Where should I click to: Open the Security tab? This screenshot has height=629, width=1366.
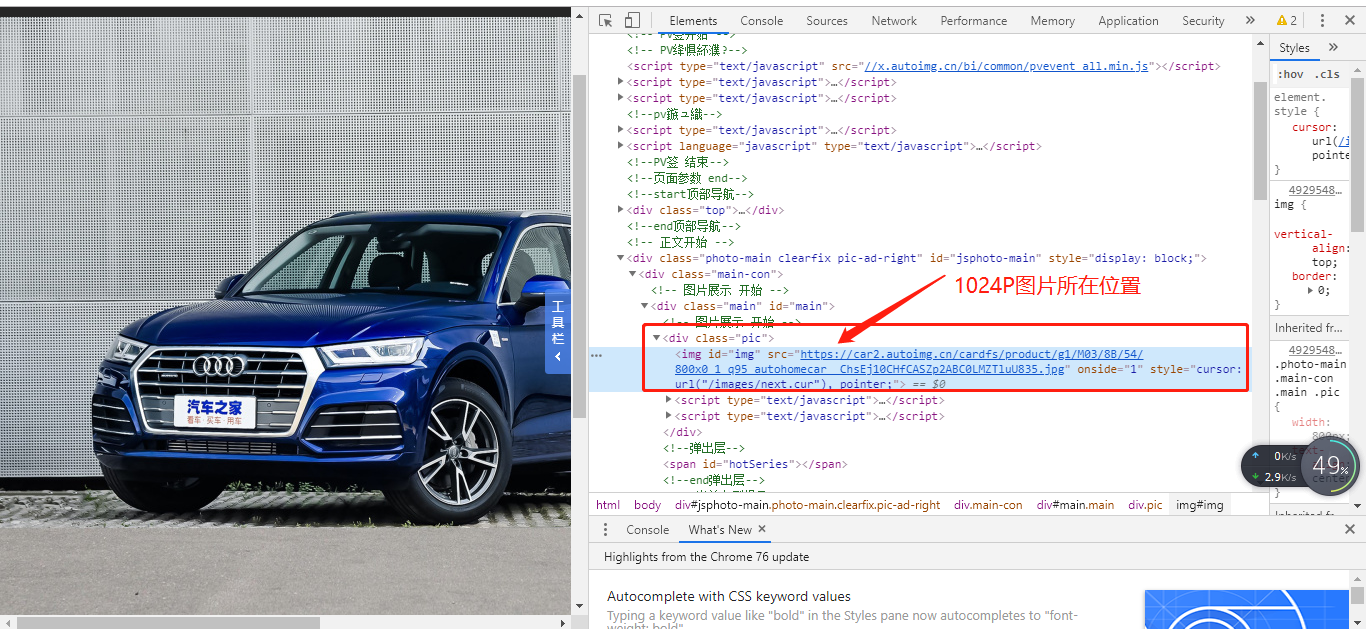click(x=1203, y=20)
